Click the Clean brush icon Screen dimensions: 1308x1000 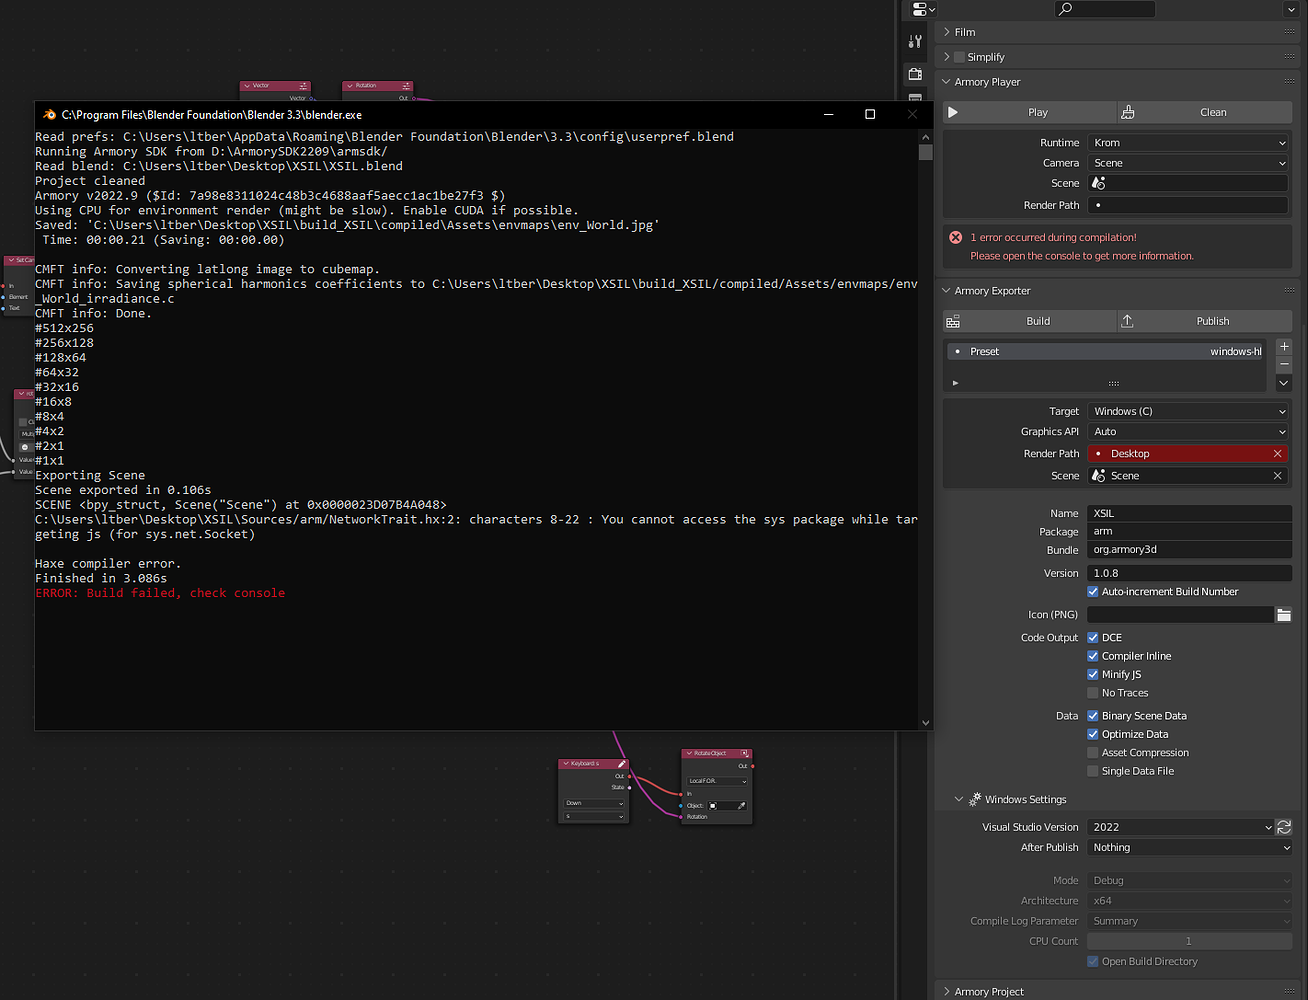point(1129,112)
